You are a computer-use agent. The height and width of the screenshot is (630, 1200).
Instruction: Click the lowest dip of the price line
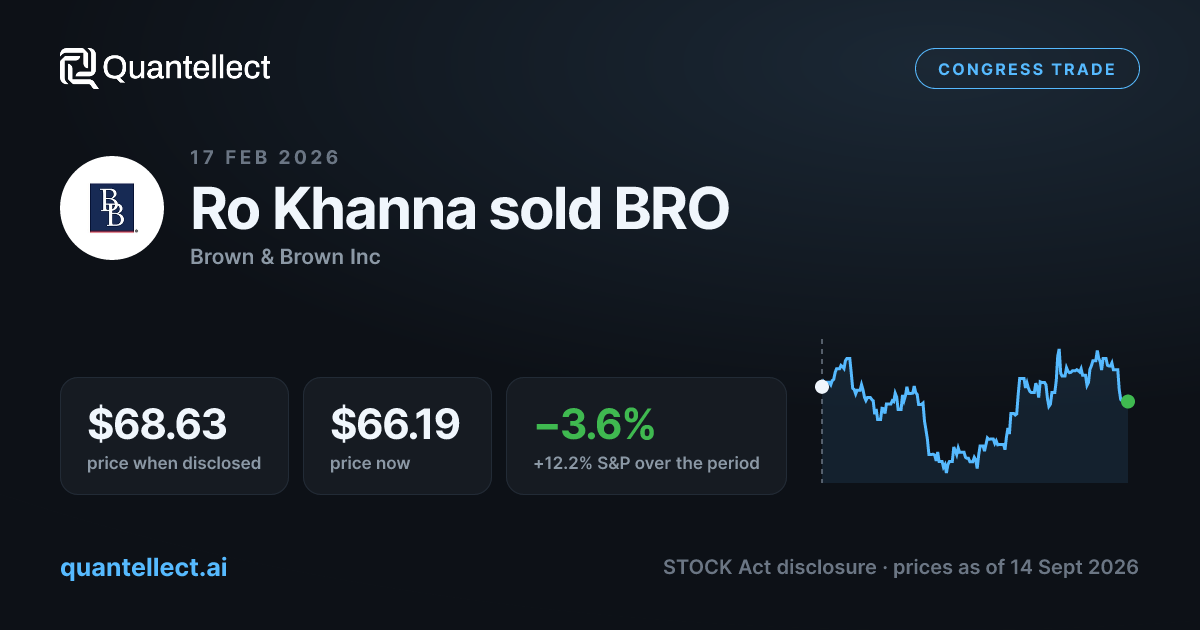point(946,471)
